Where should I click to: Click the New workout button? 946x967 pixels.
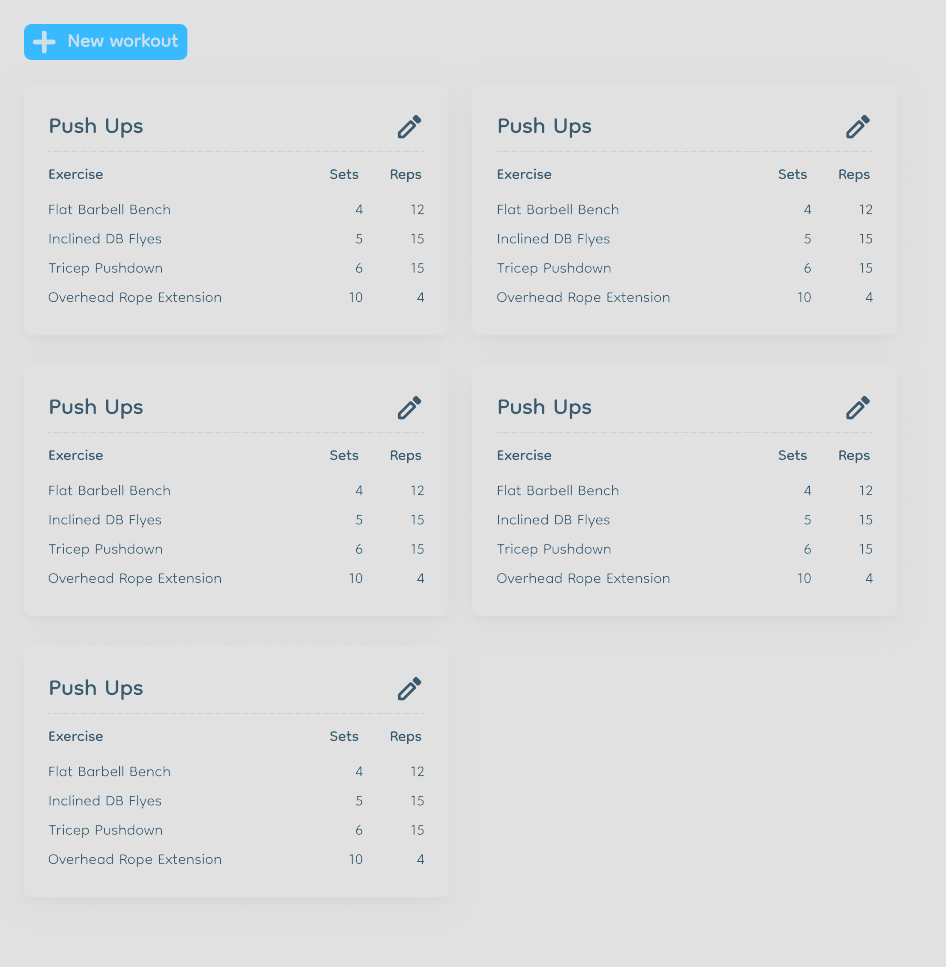coord(105,42)
